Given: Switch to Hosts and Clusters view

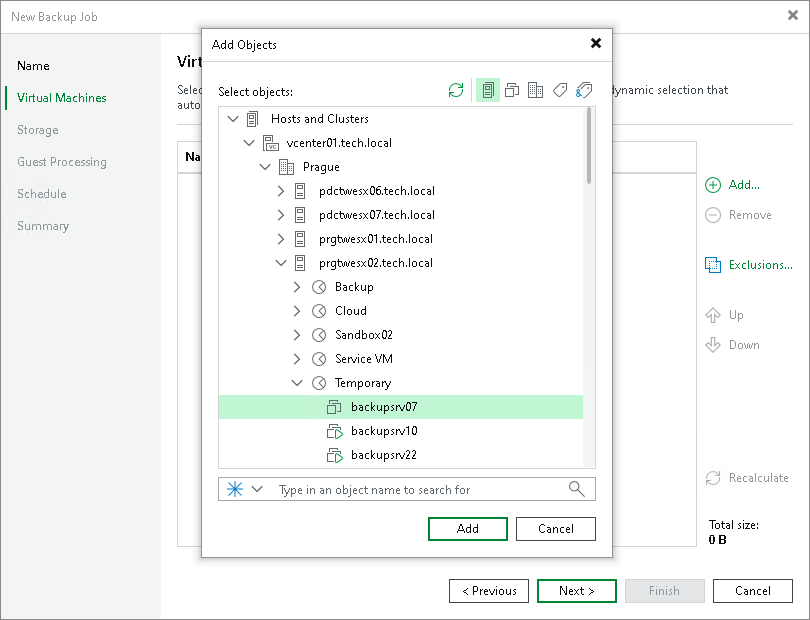Looking at the screenshot, I should click(488, 90).
